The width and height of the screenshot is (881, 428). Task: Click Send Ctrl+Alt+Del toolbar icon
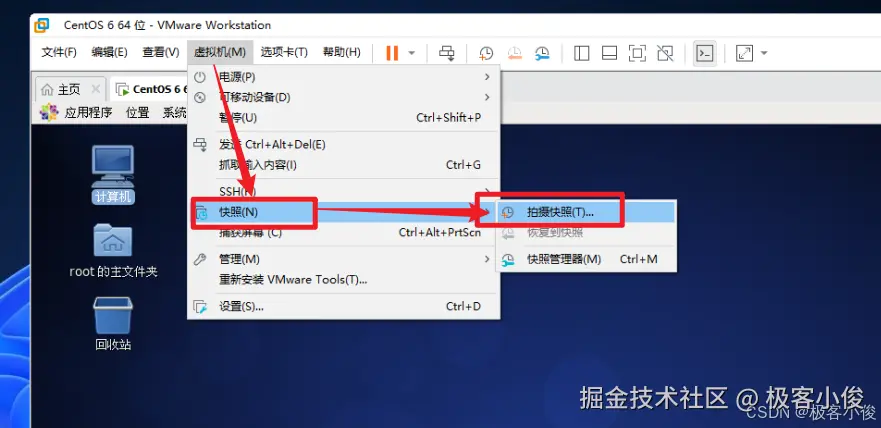[447, 53]
